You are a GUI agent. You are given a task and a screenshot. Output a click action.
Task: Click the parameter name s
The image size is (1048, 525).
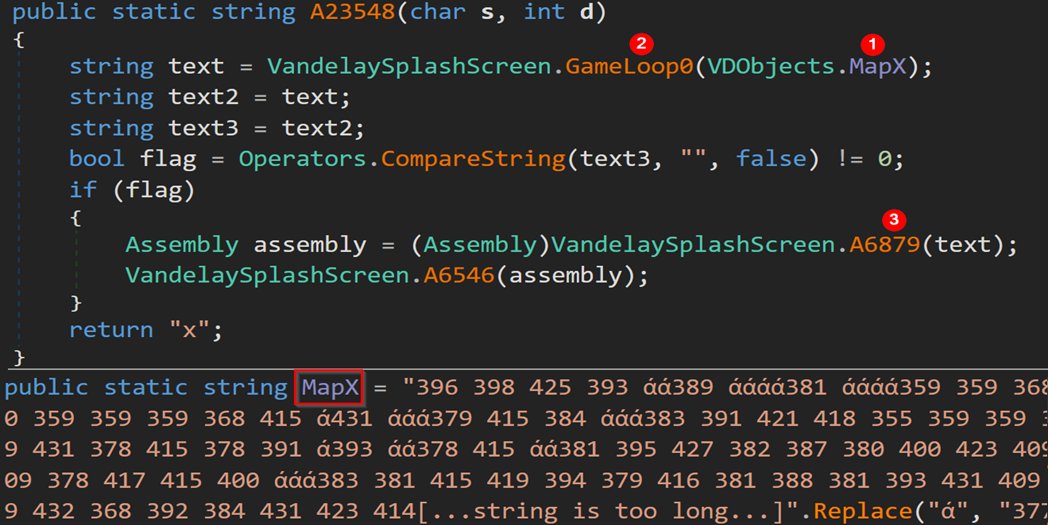487,12
